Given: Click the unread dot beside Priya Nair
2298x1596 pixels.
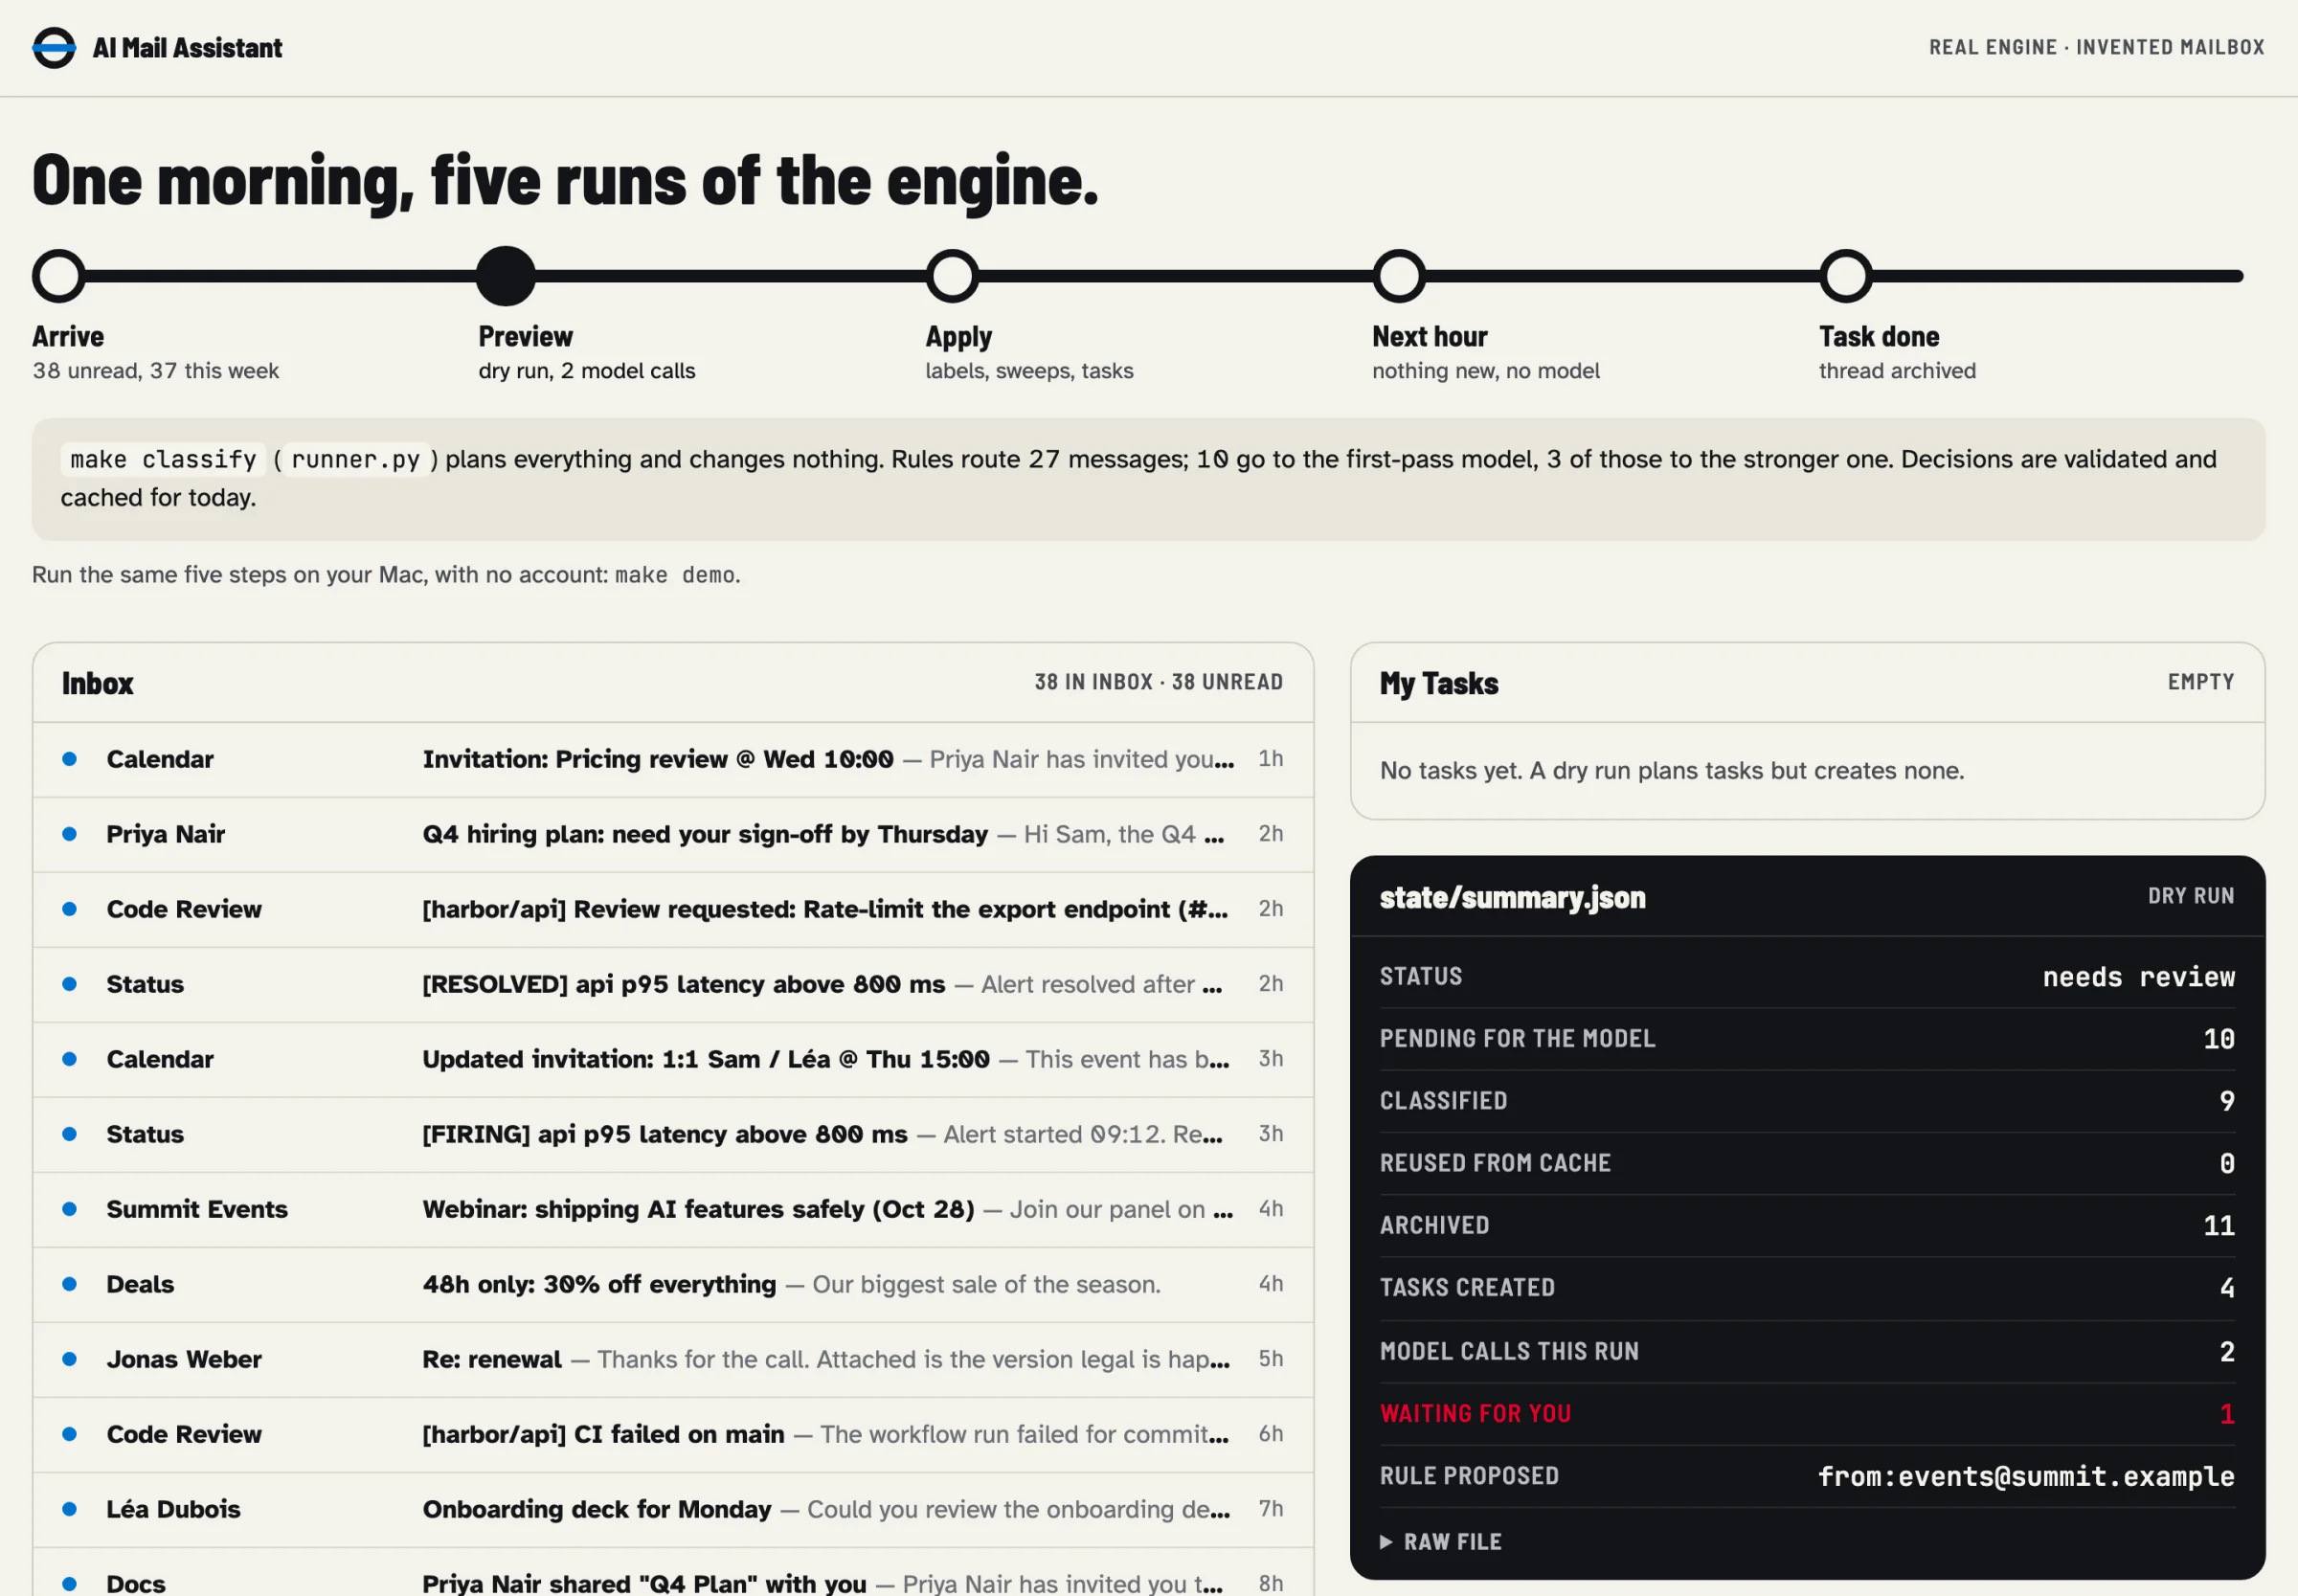Looking at the screenshot, I should click(x=69, y=834).
